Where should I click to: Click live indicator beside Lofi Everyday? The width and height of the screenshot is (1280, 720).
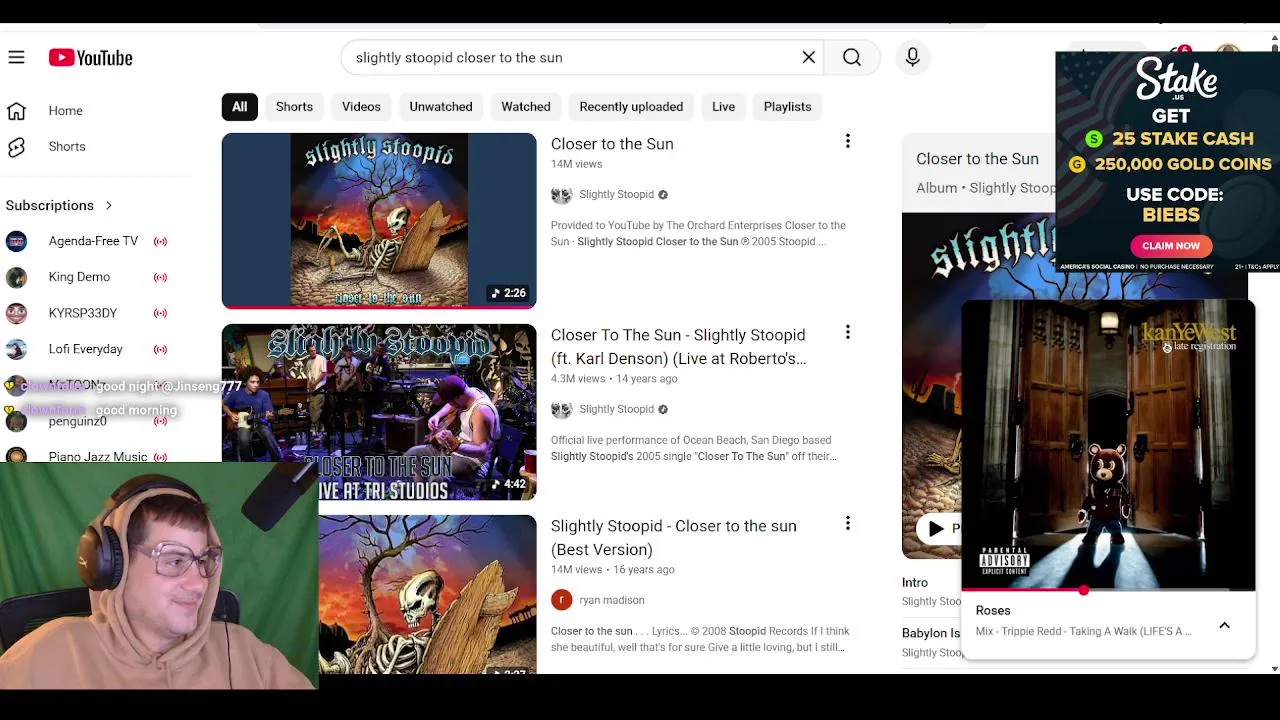tap(160, 349)
